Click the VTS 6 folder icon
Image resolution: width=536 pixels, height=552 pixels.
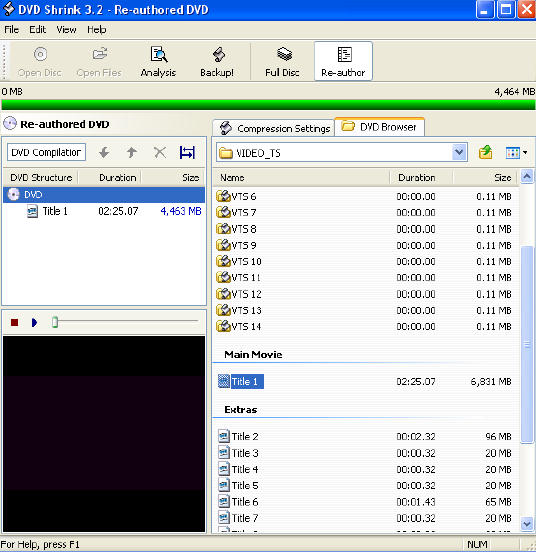(223, 196)
